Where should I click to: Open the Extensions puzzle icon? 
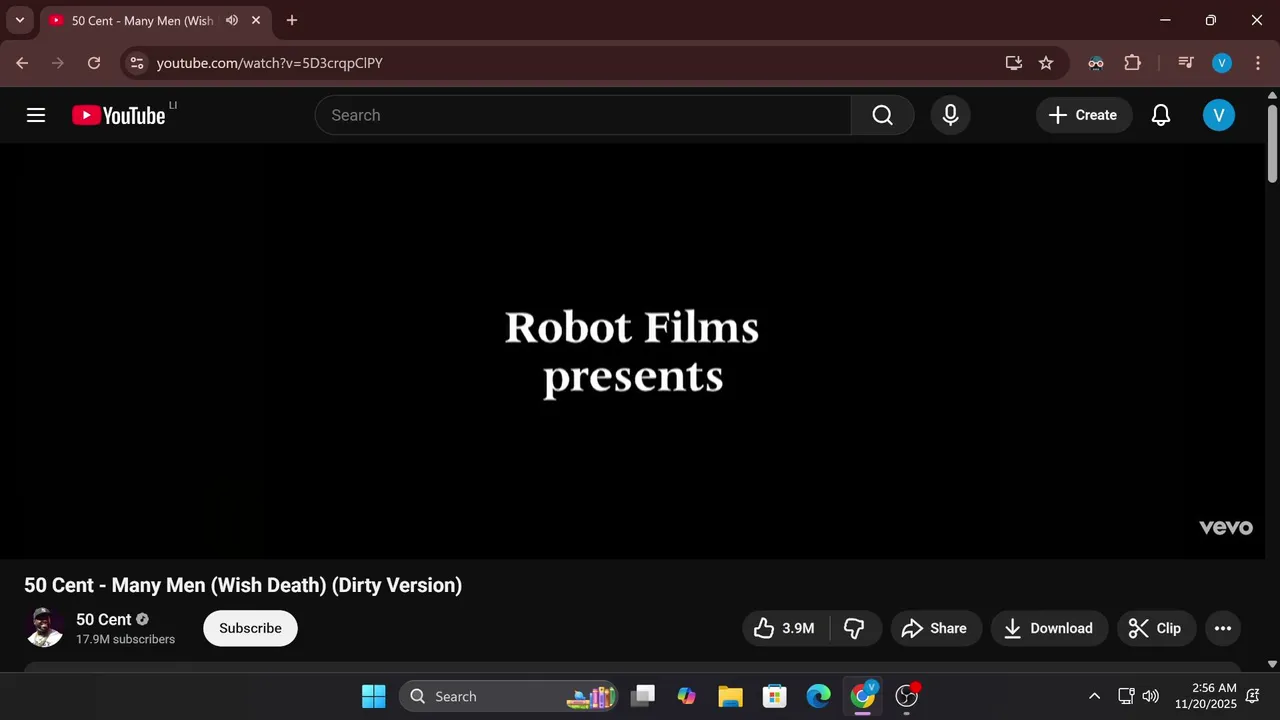(1132, 63)
